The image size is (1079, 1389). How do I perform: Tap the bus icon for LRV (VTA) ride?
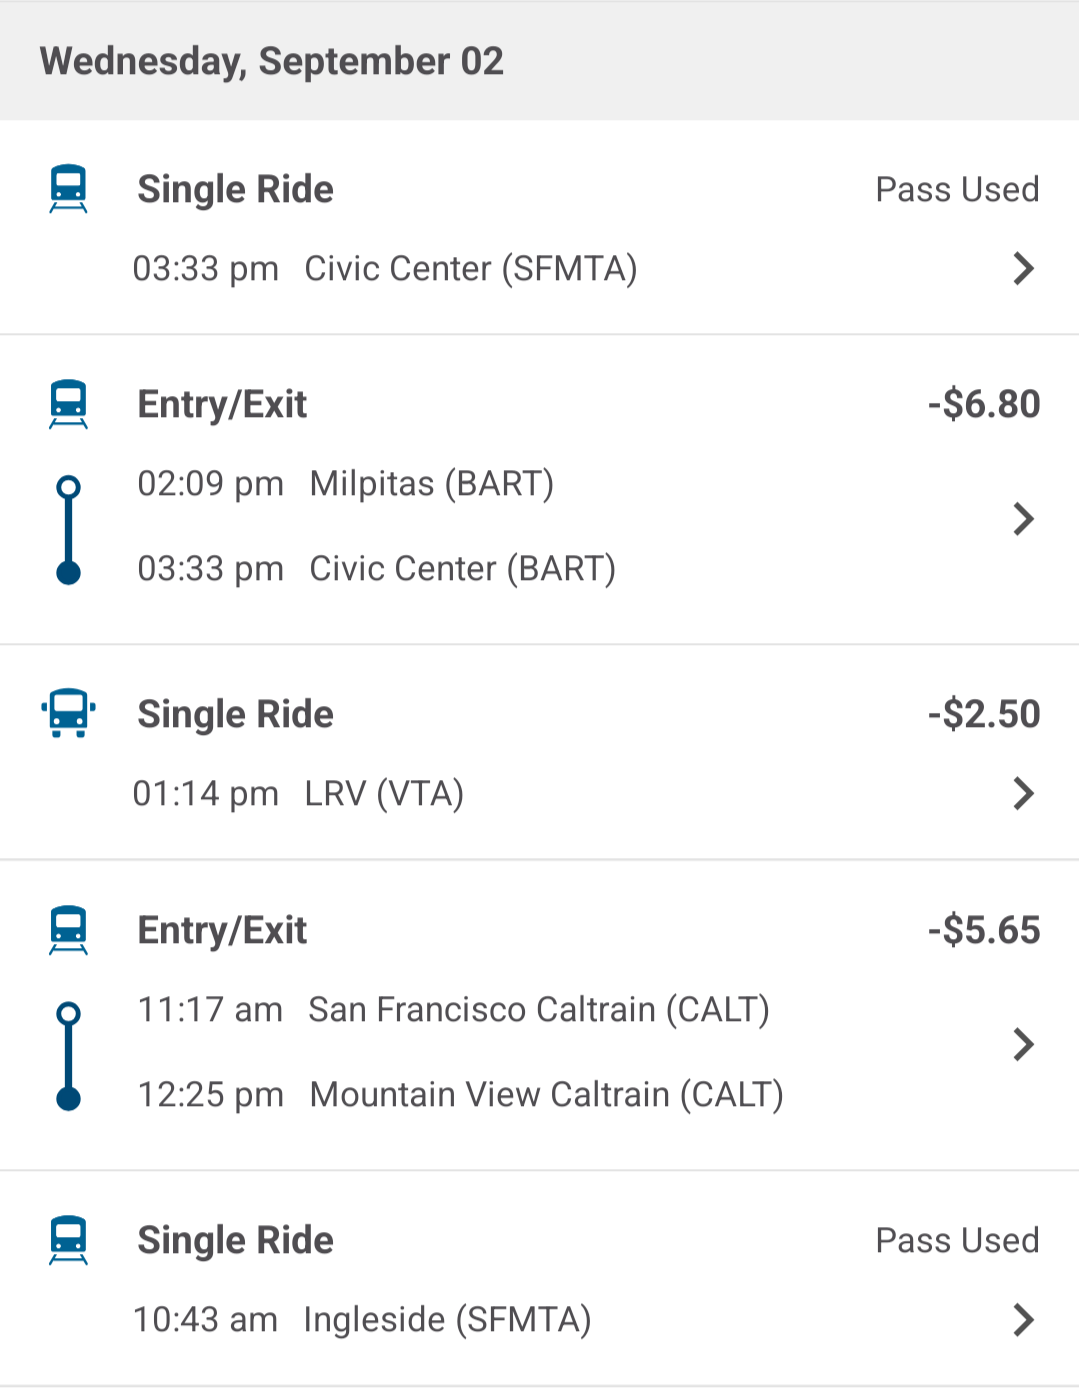[68, 714]
